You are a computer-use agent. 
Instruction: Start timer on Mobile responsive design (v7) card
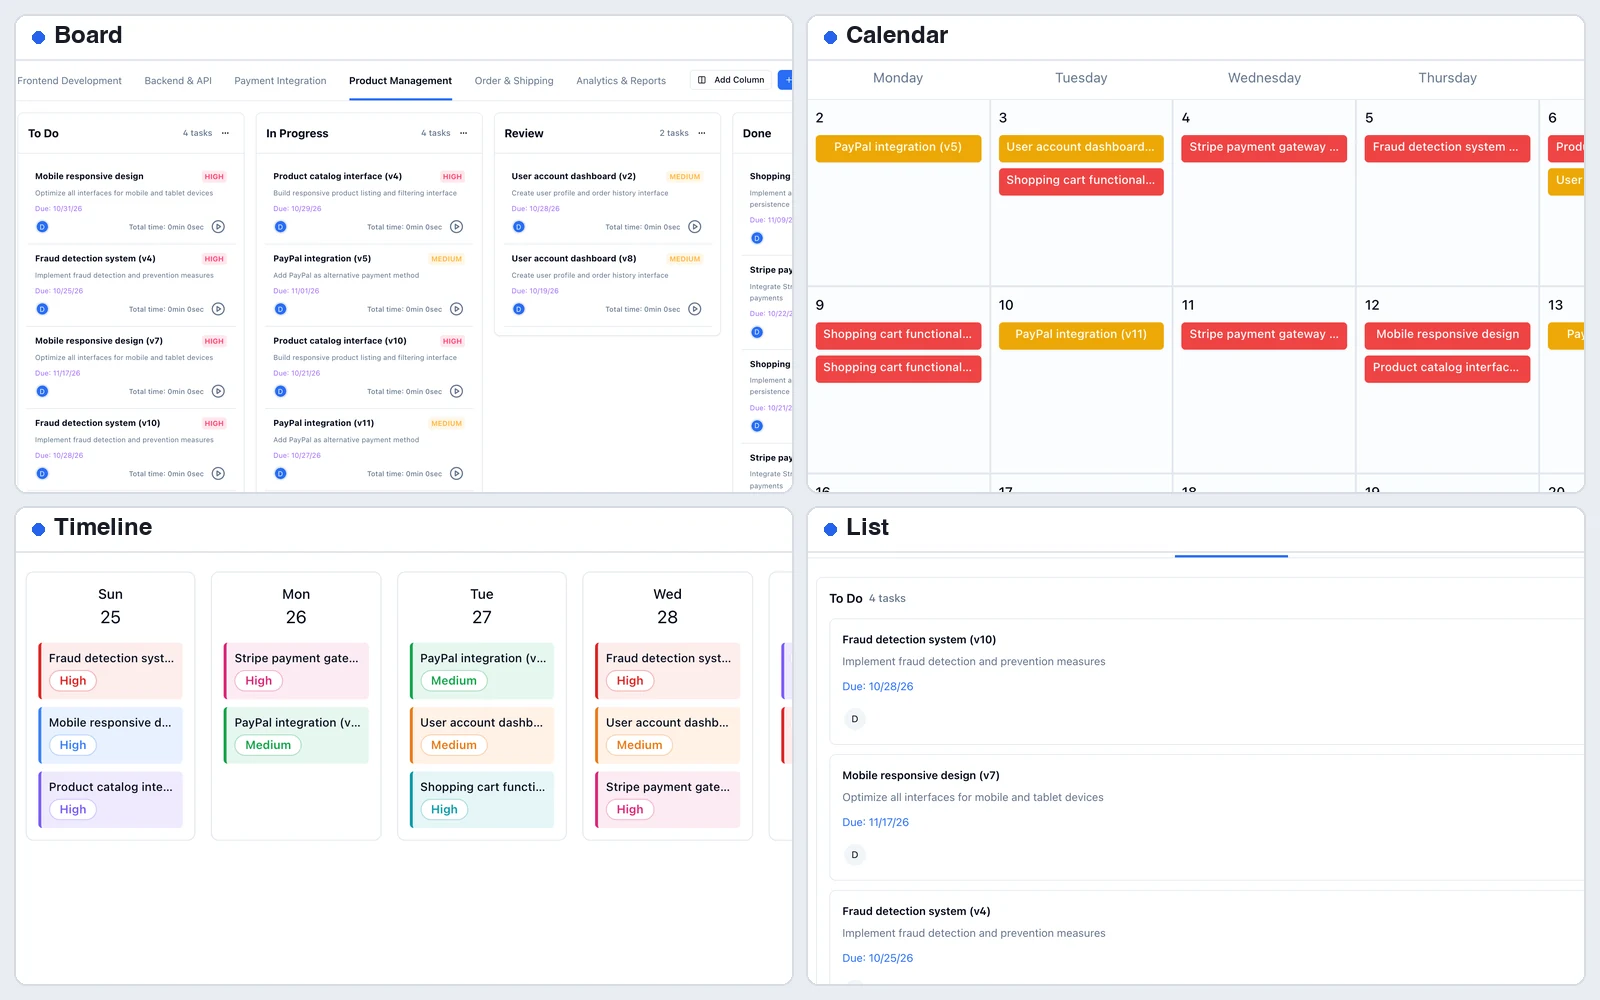point(218,391)
